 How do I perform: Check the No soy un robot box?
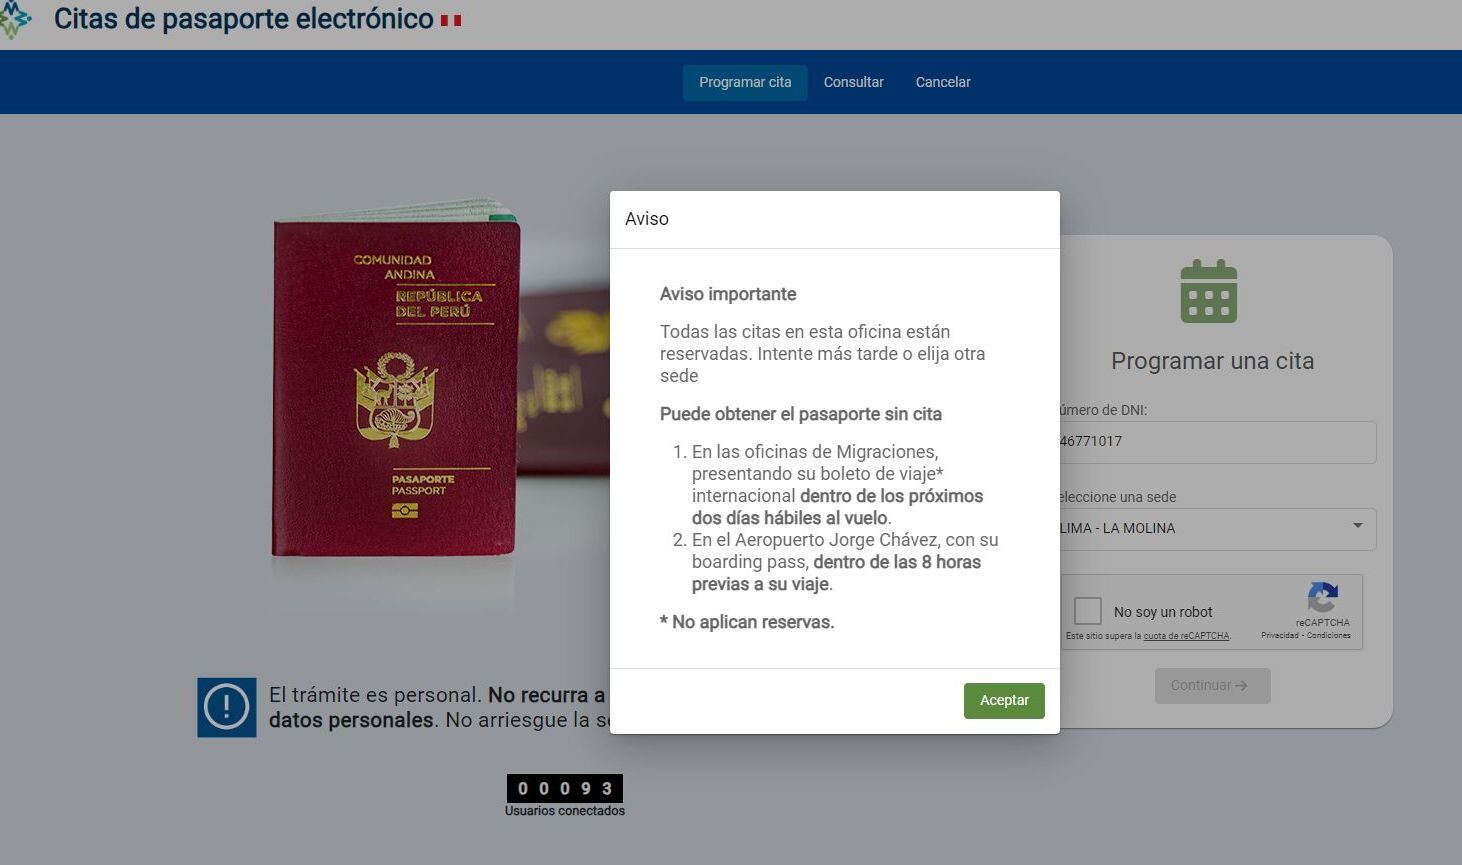click(1087, 611)
